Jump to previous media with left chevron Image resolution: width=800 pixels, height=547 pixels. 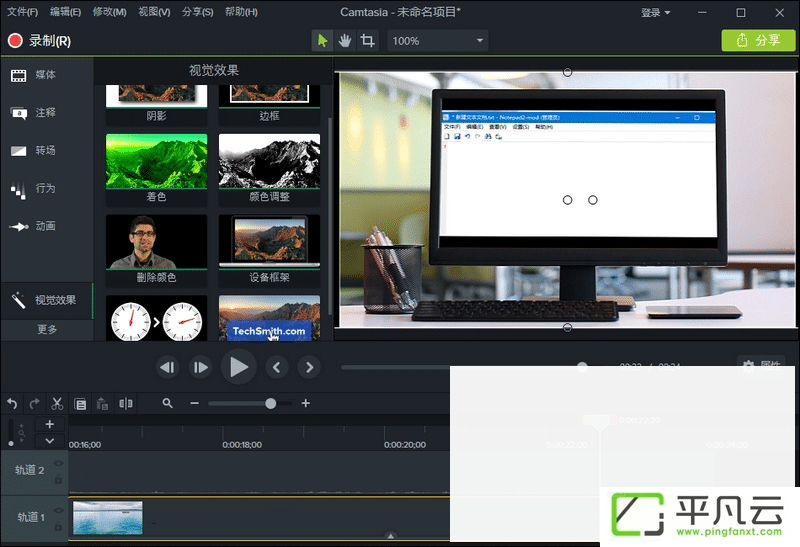[x=277, y=367]
